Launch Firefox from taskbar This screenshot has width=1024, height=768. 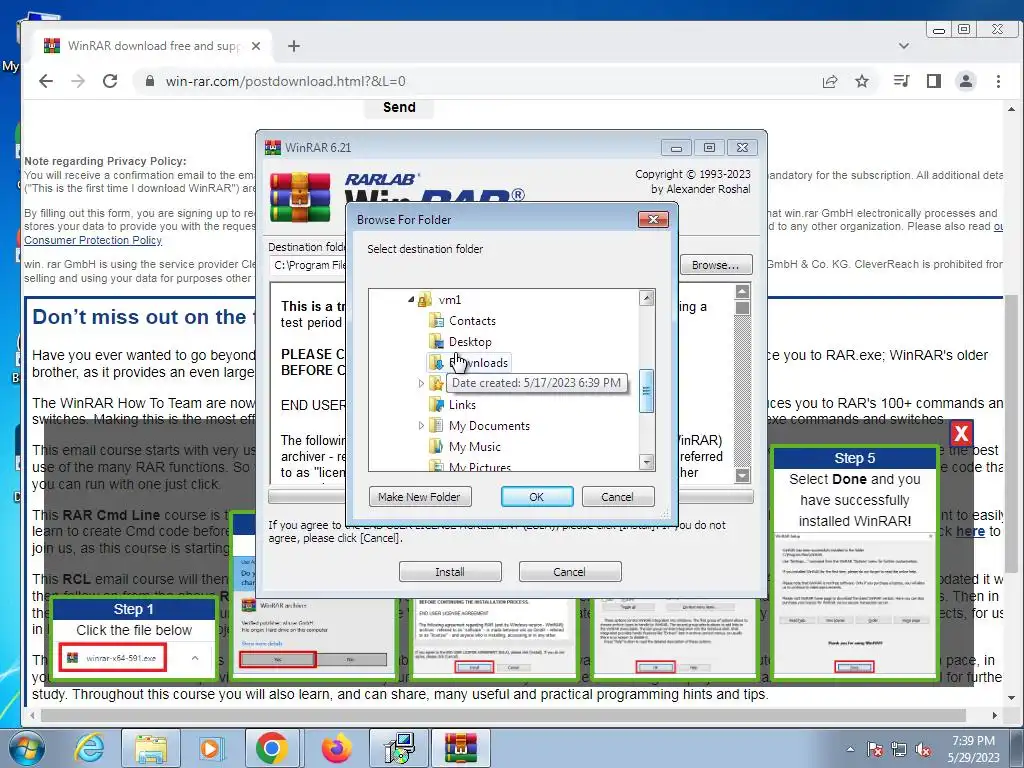(336, 748)
